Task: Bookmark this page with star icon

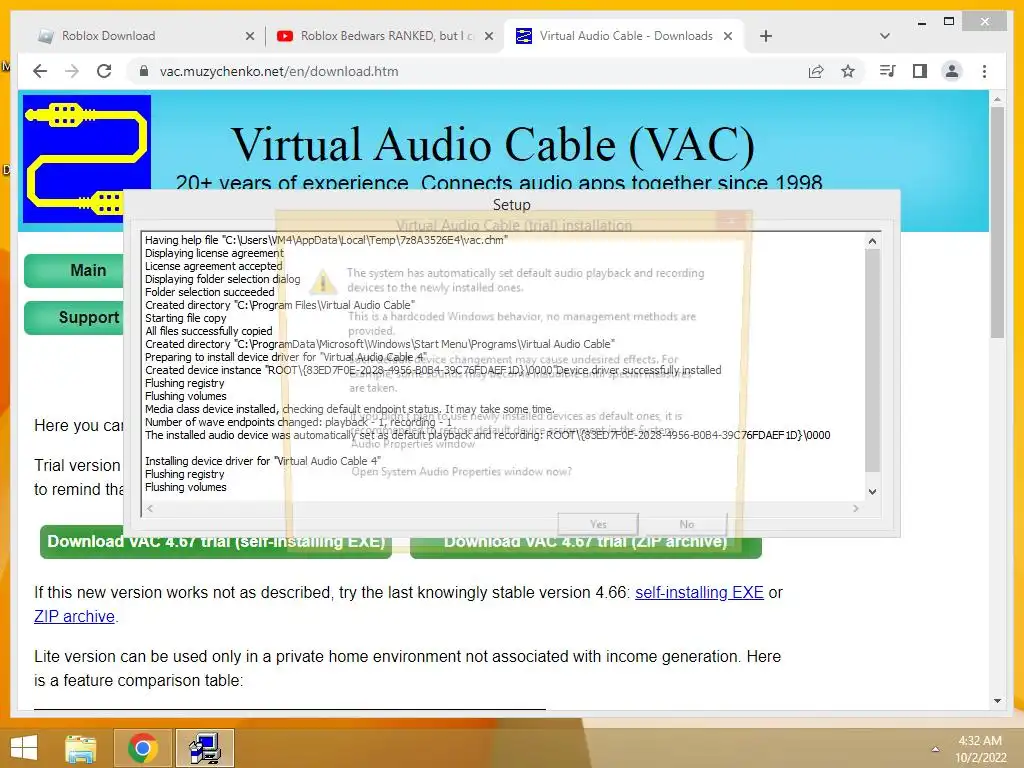Action: point(848,71)
